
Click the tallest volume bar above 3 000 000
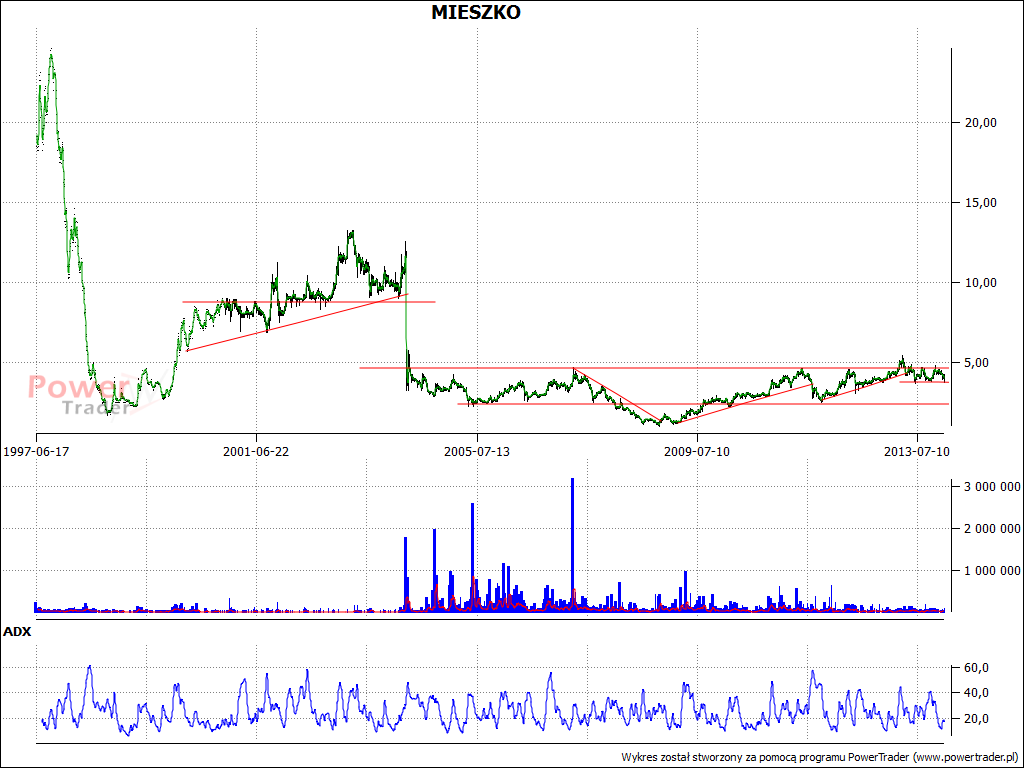(573, 545)
